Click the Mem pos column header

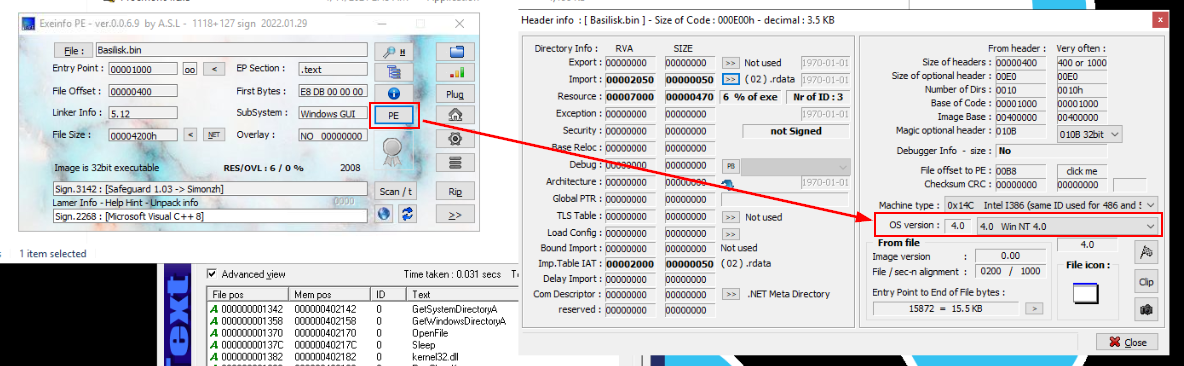pos(328,294)
